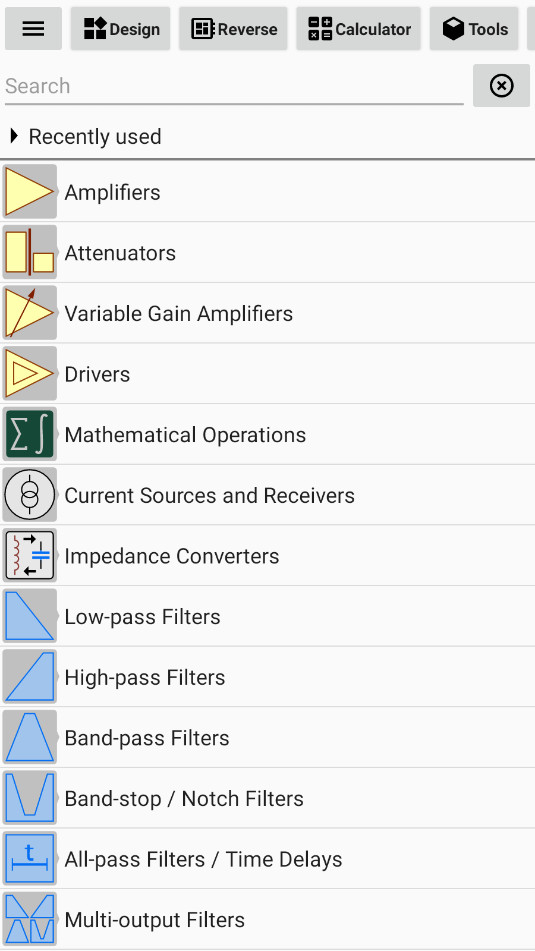Select the Variable Gain Amplifiers icon
The width and height of the screenshot is (535, 951).
[x=30, y=313]
